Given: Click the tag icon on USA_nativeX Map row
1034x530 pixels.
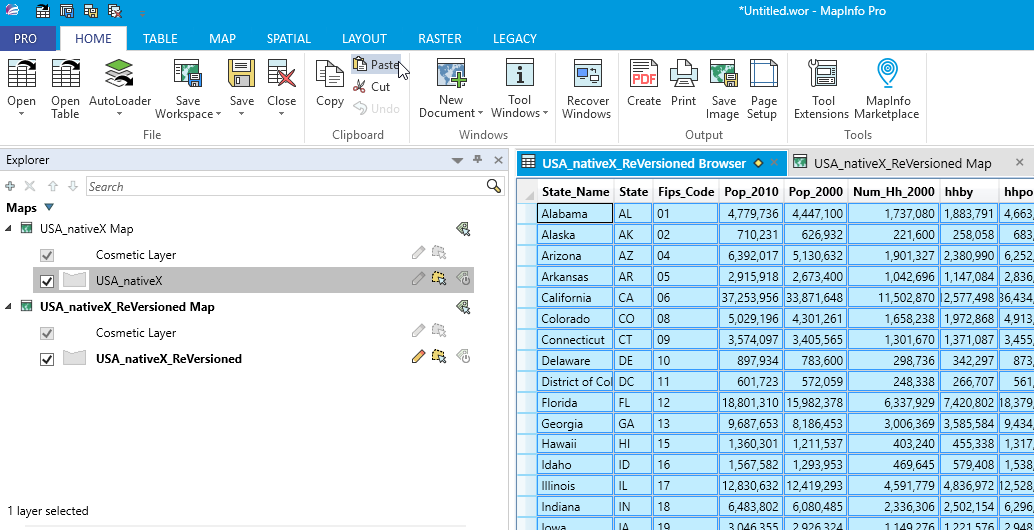Looking at the screenshot, I should pyautogui.click(x=463, y=229).
